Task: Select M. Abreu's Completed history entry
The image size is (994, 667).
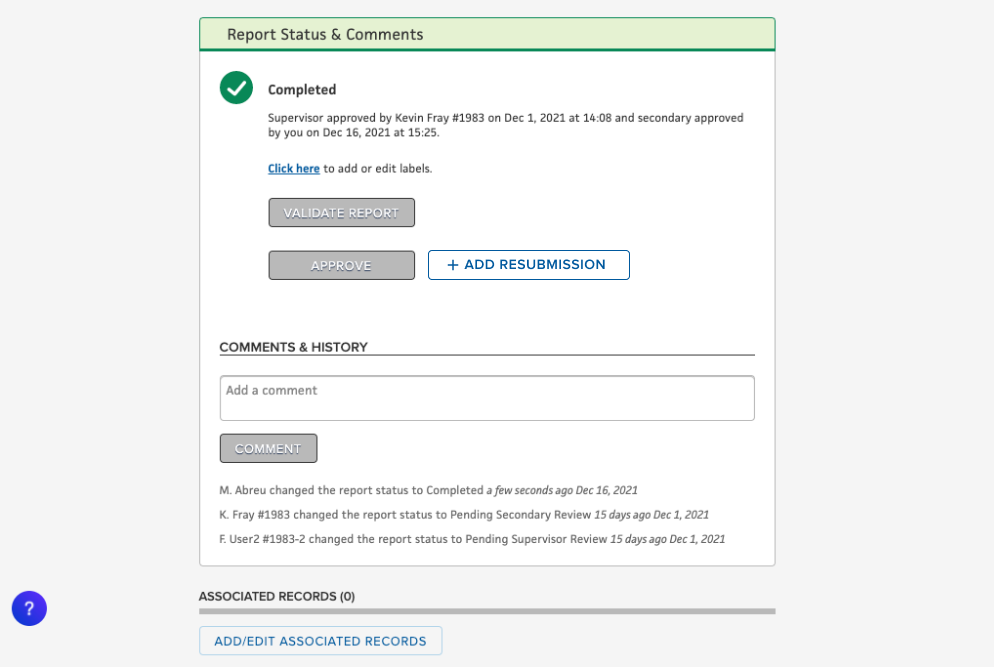Action: (428, 491)
